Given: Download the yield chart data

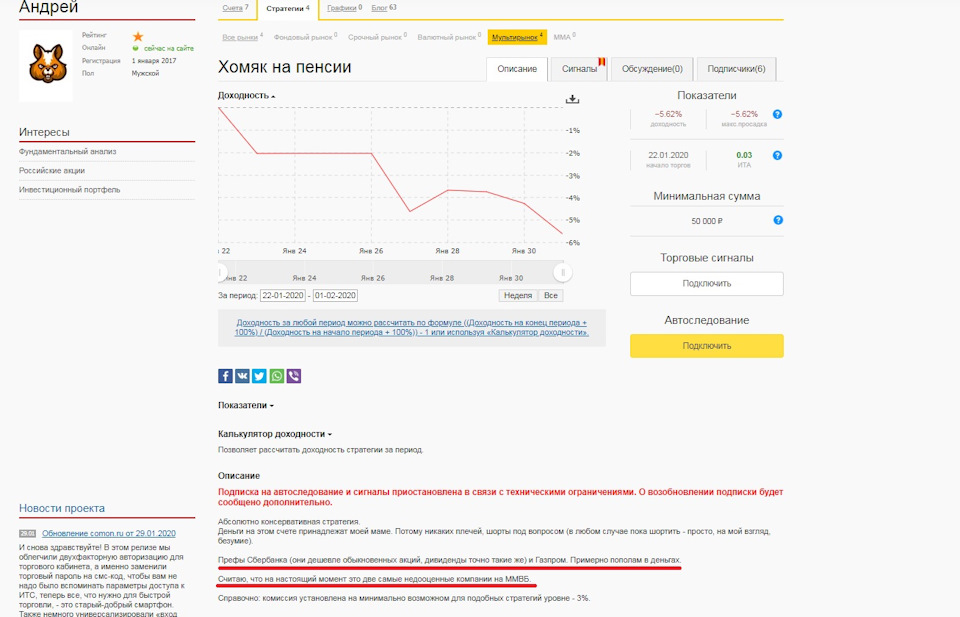Looking at the screenshot, I should [572, 99].
